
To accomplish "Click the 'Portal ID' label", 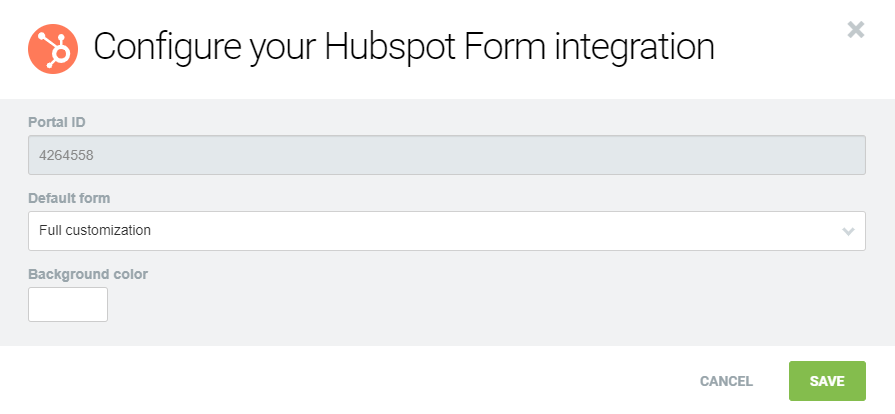I will click(x=56, y=122).
